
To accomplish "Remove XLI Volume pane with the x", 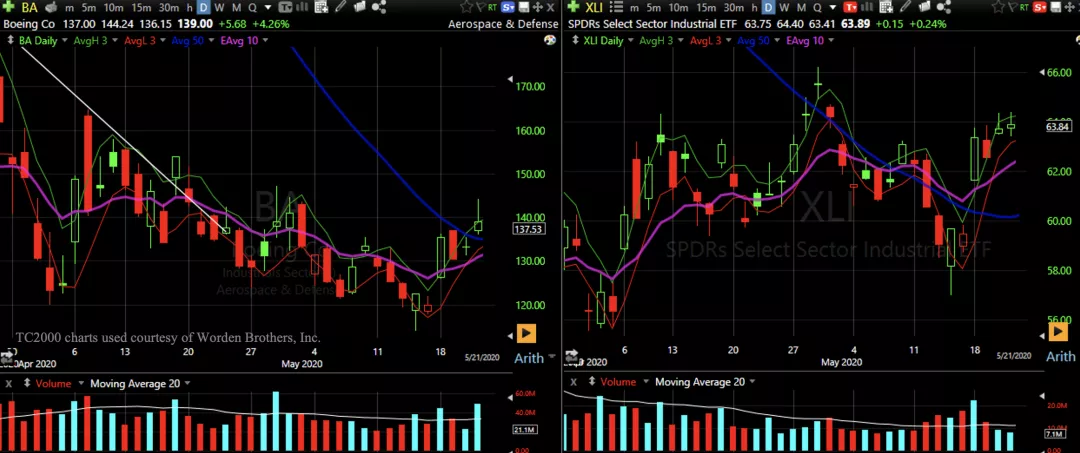I will pos(573,381).
